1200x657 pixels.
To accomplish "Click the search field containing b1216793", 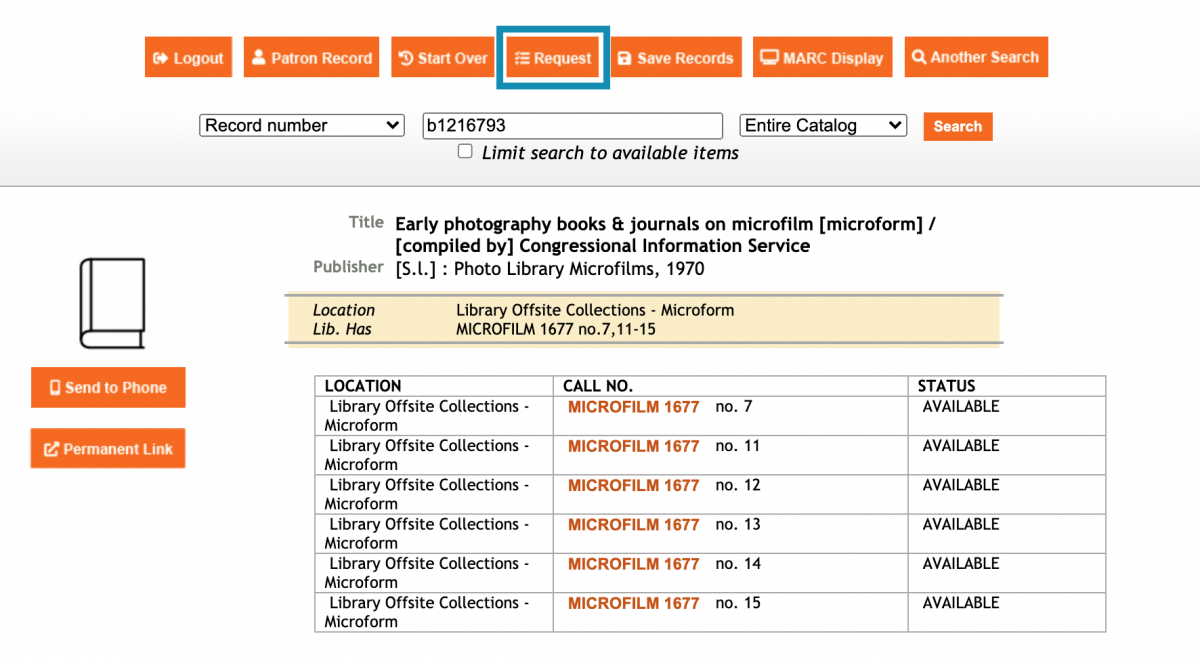I will click(x=572, y=126).
